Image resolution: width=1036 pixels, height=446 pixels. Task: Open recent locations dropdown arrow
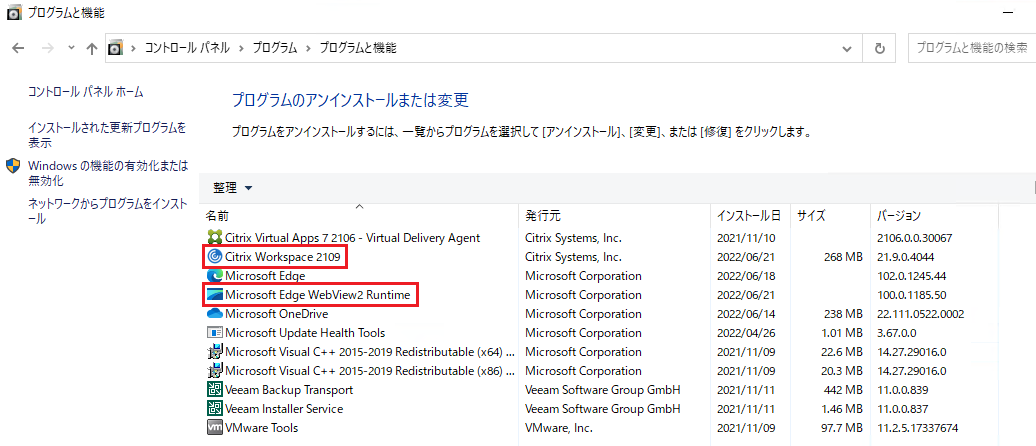[x=71, y=48]
